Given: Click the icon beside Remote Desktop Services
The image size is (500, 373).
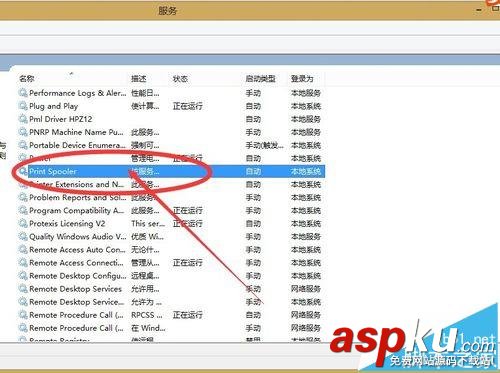Looking at the screenshot, I should pyautogui.click(x=23, y=289).
